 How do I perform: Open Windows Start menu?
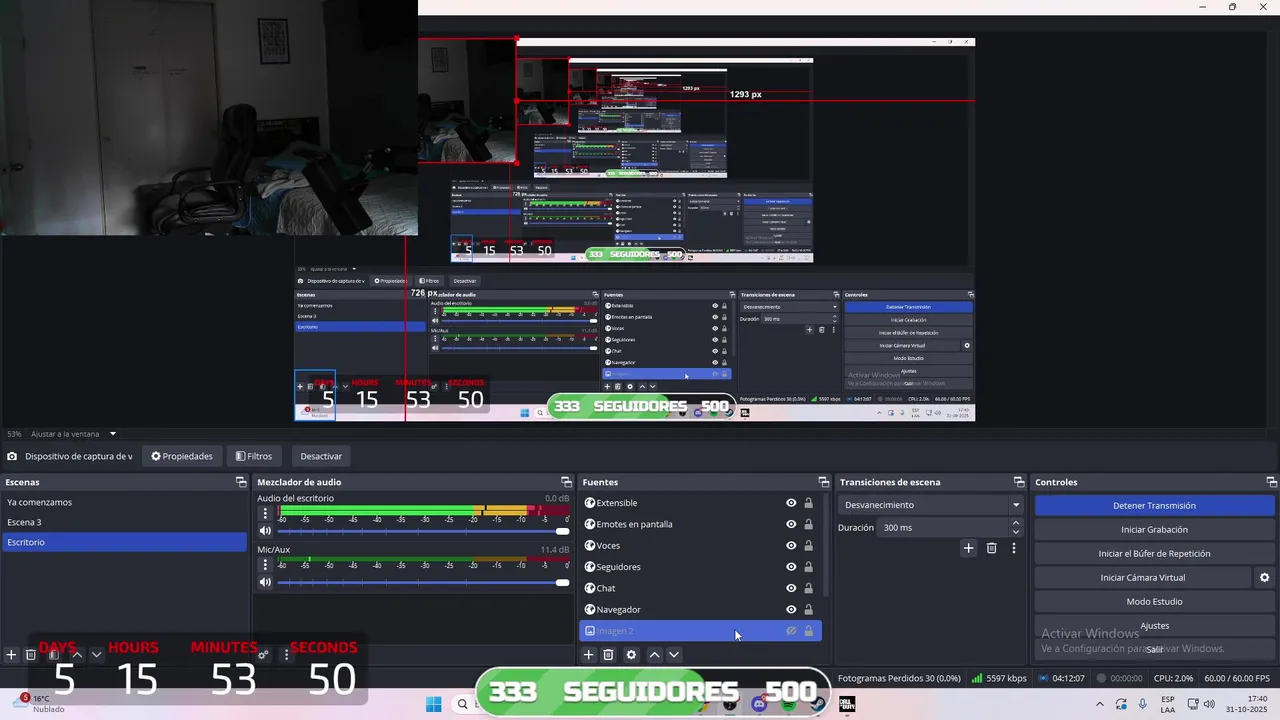point(433,704)
